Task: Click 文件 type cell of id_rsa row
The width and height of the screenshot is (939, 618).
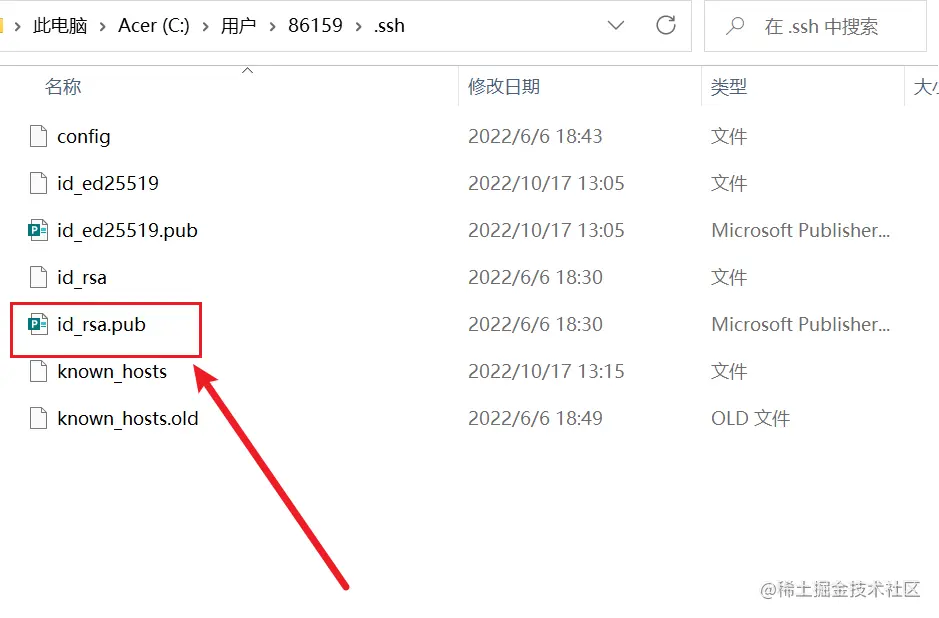Action: tap(729, 277)
